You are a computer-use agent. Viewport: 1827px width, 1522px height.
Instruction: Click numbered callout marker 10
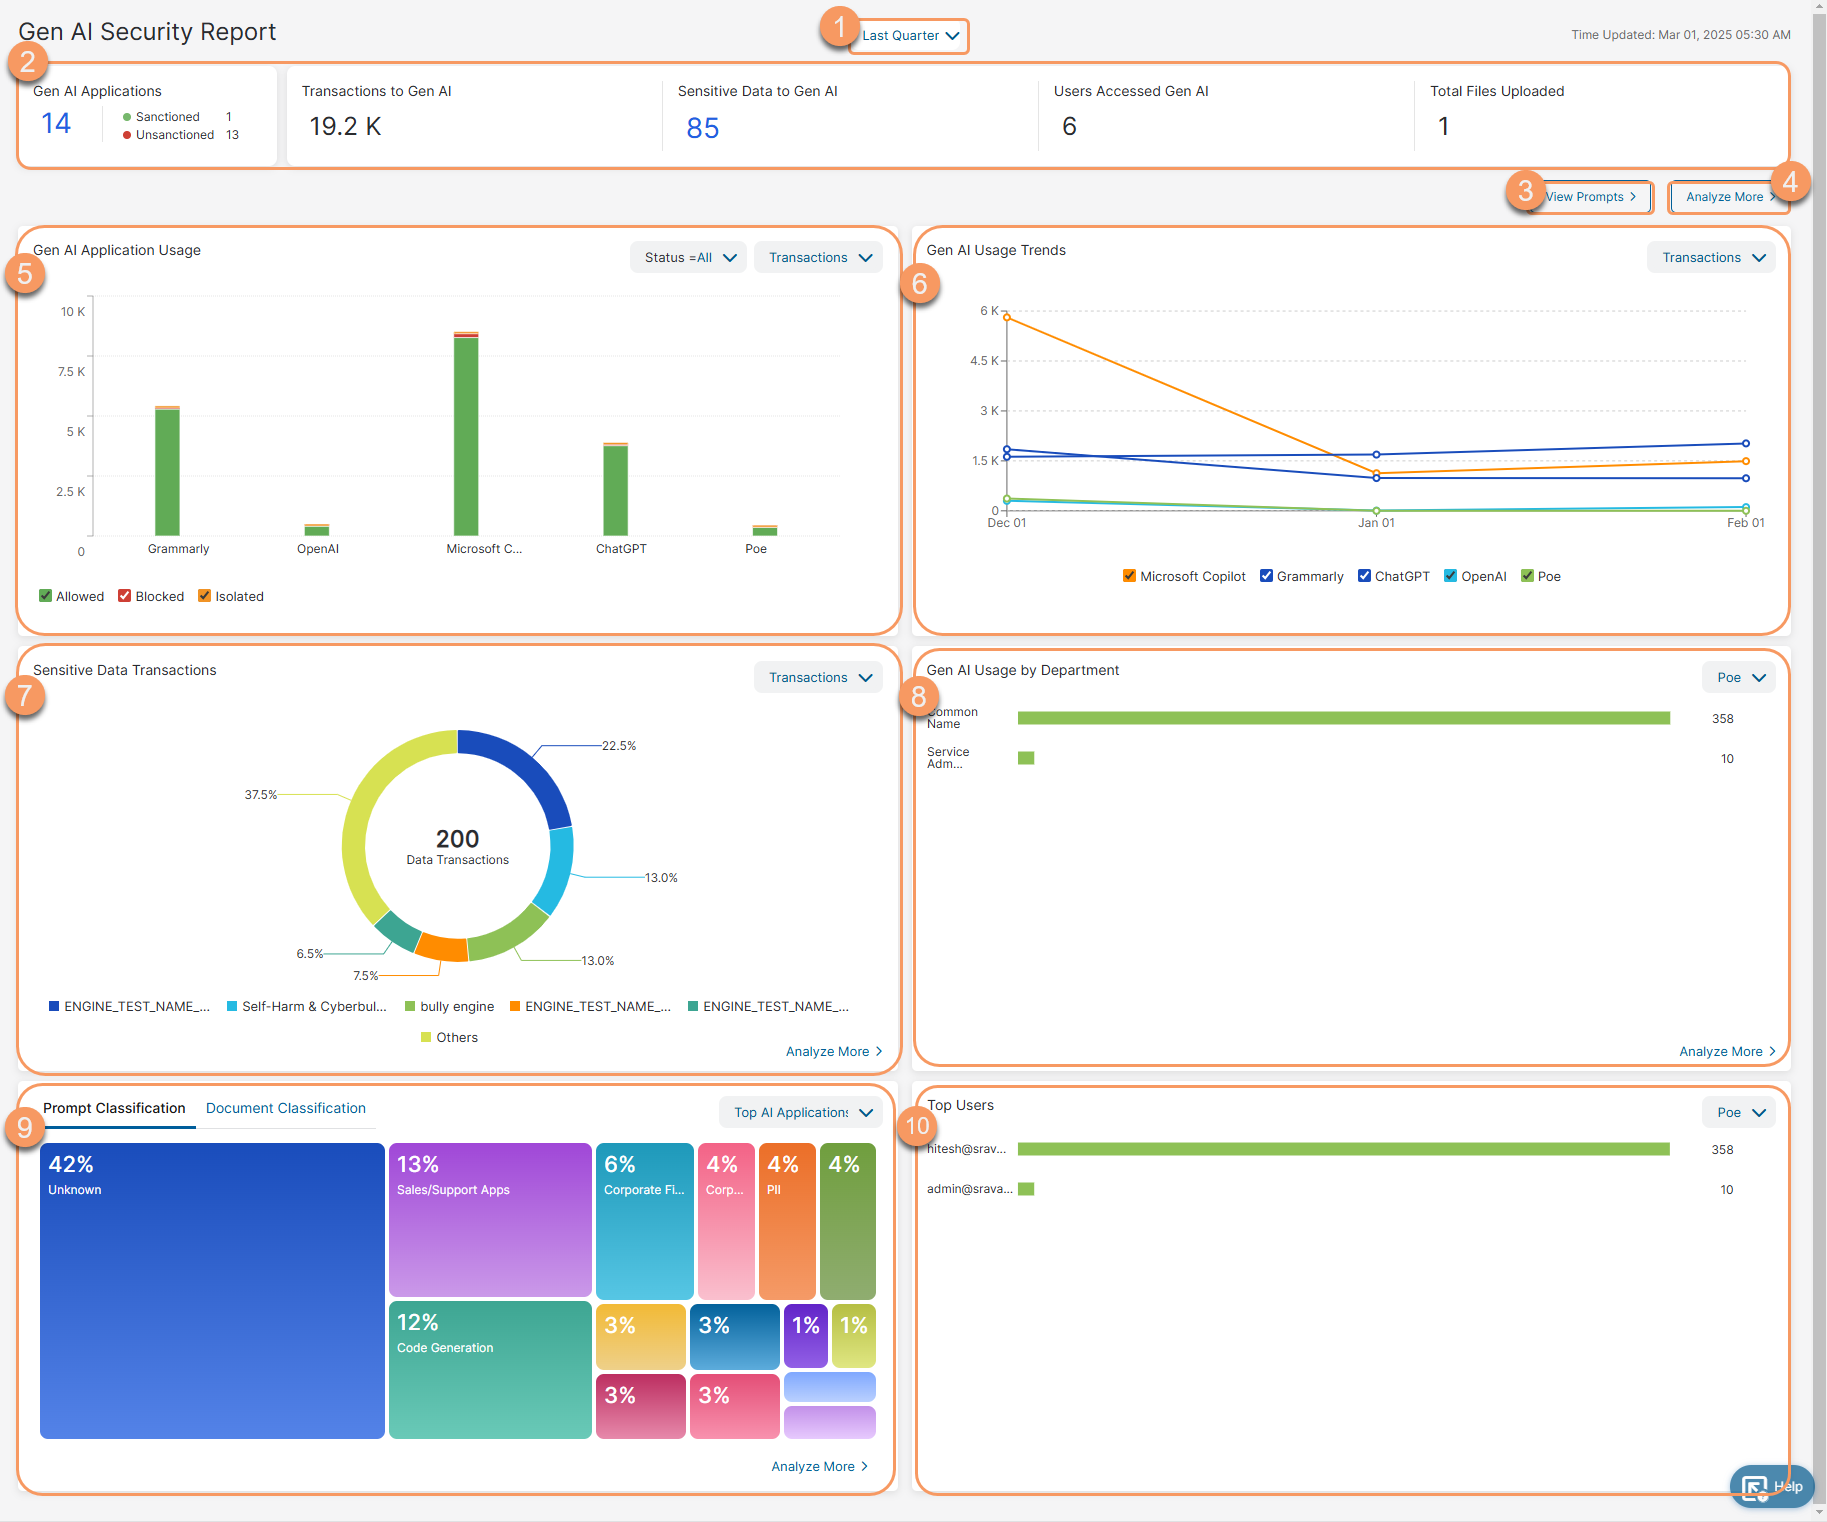point(917,1127)
